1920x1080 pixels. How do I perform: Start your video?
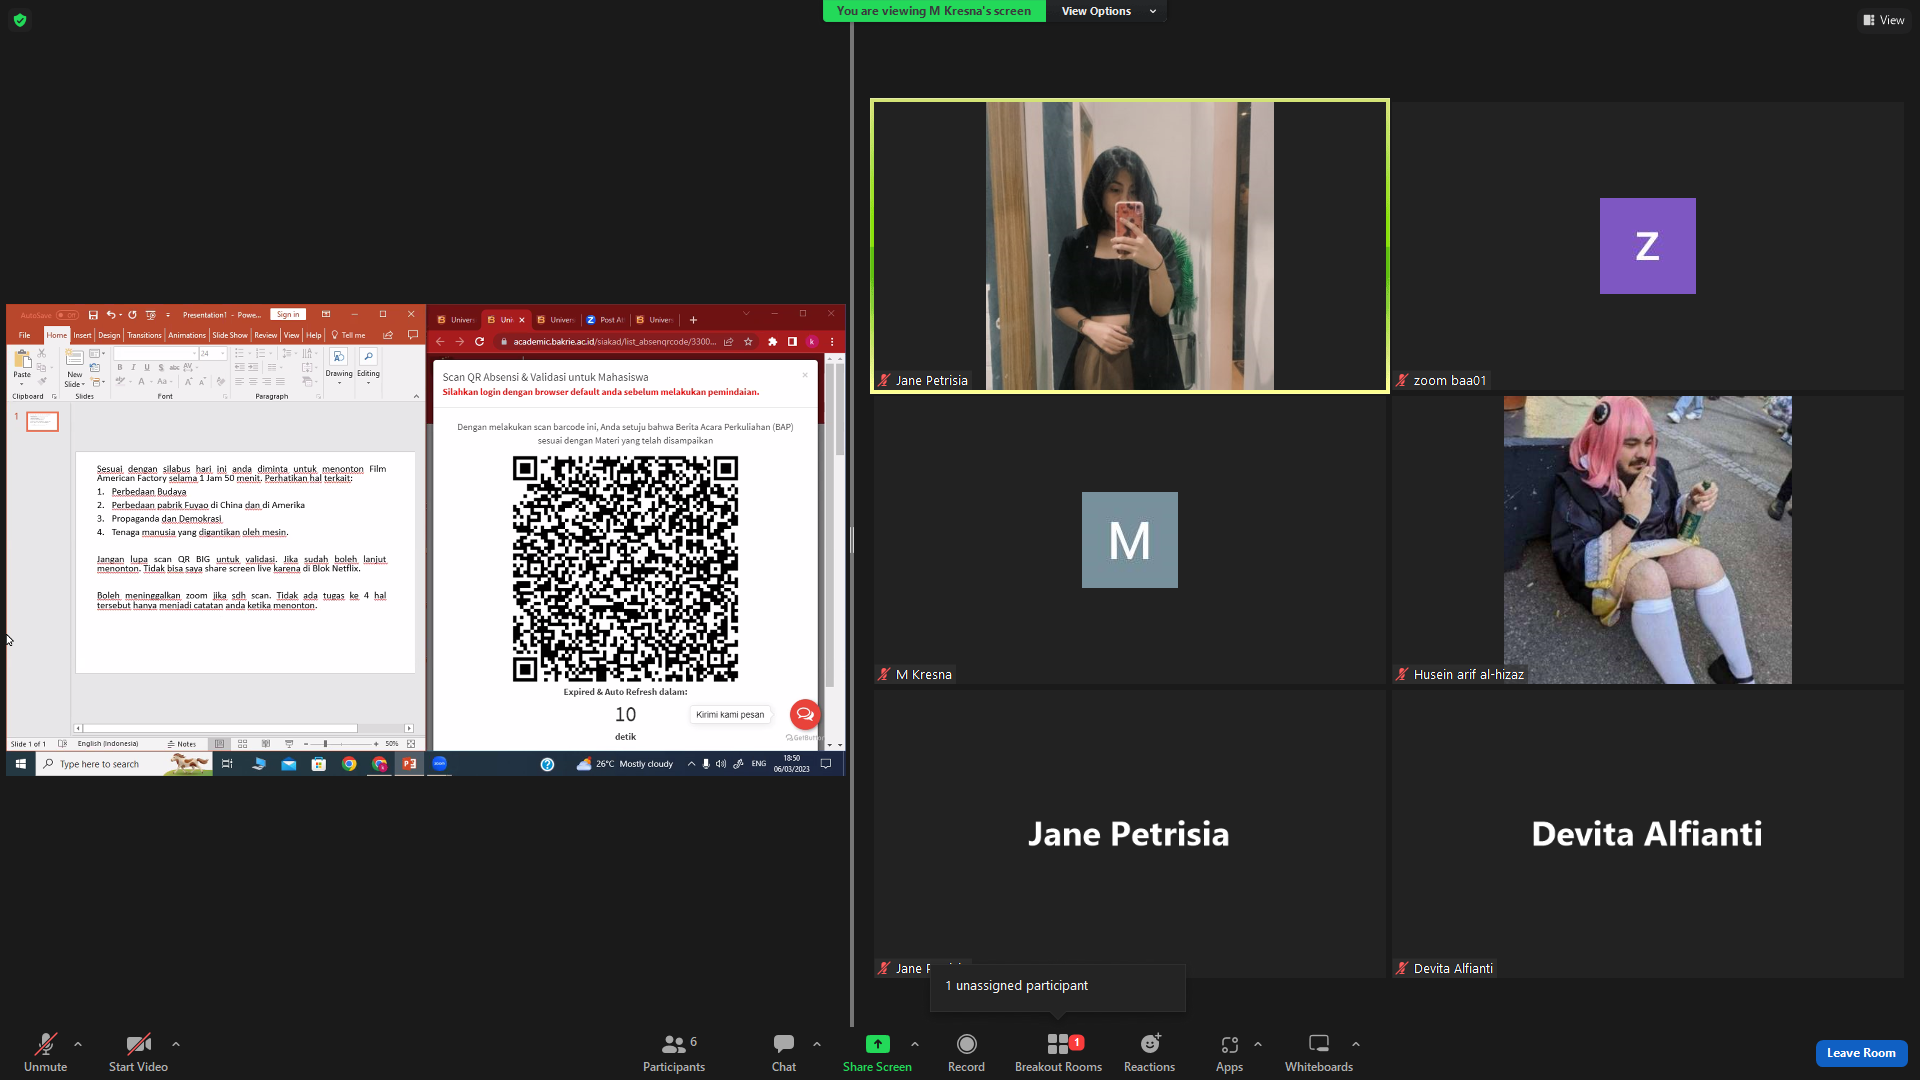tap(138, 1053)
